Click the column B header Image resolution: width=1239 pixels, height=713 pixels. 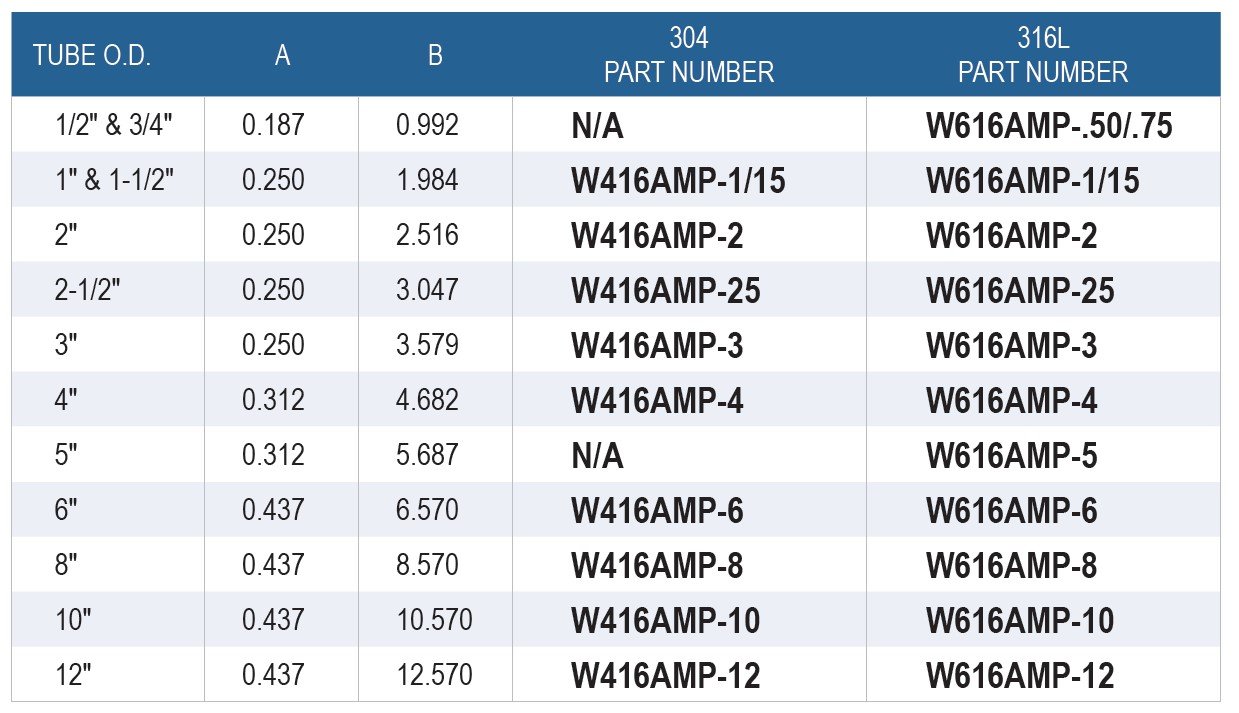click(x=435, y=56)
